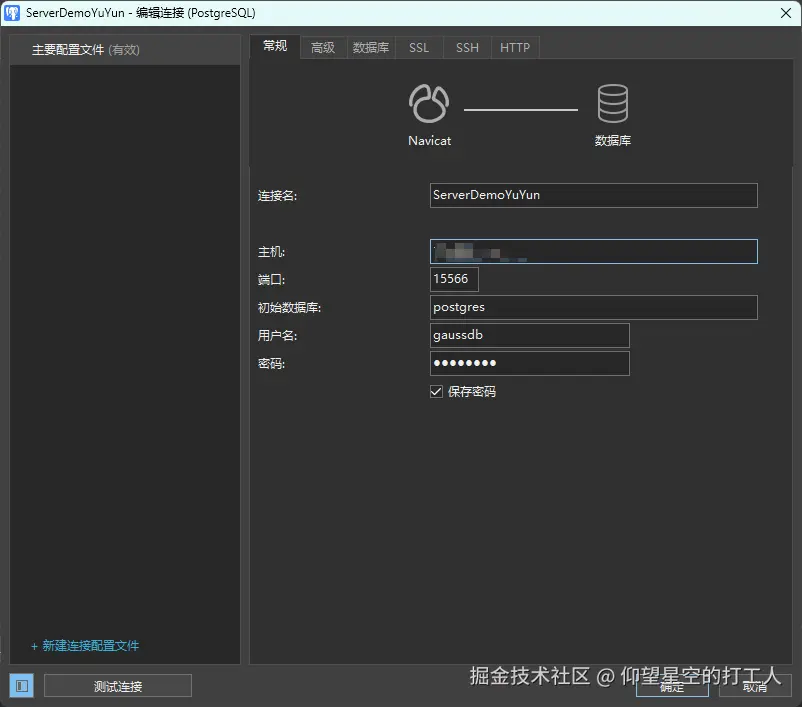Click the 测试连接 button
Image resolution: width=802 pixels, height=707 pixels.
click(x=118, y=686)
